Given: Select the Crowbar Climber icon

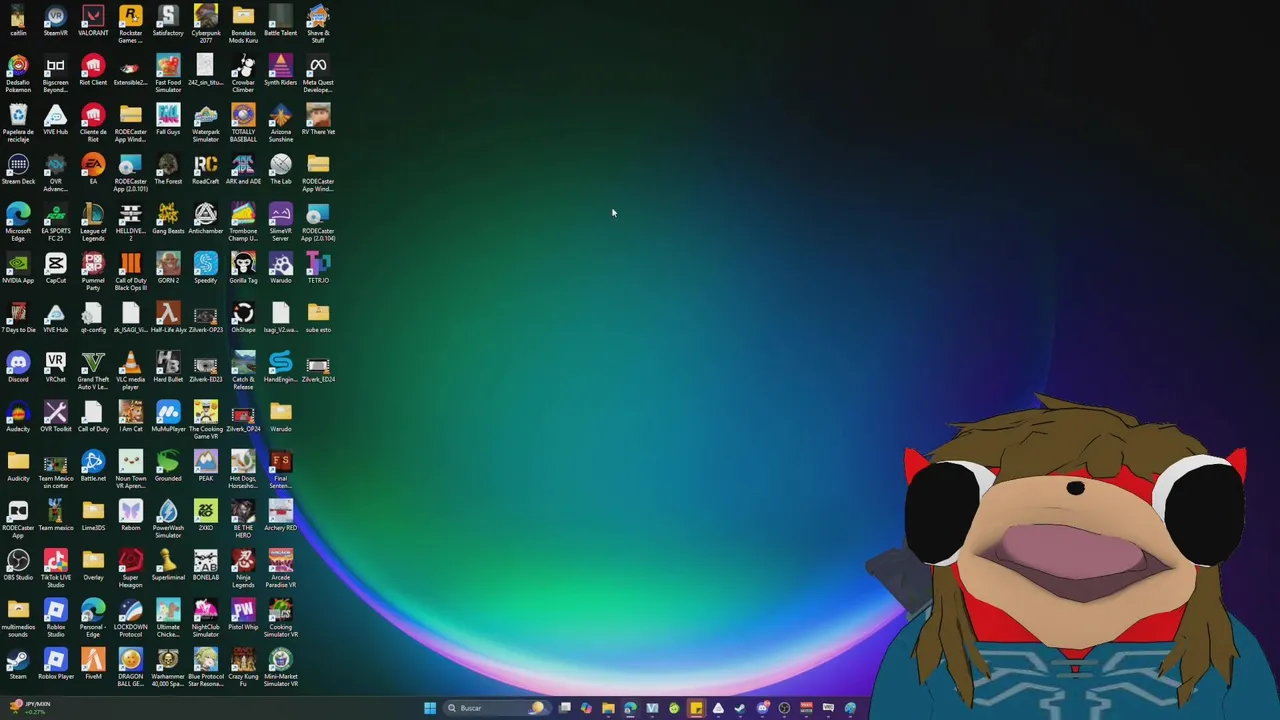Looking at the screenshot, I should coord(243,74).
